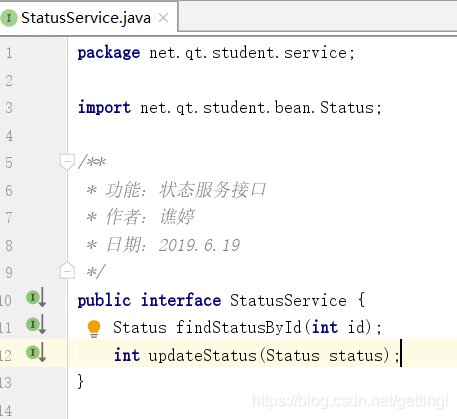Click line number 1 in gutter

point(9,53)
